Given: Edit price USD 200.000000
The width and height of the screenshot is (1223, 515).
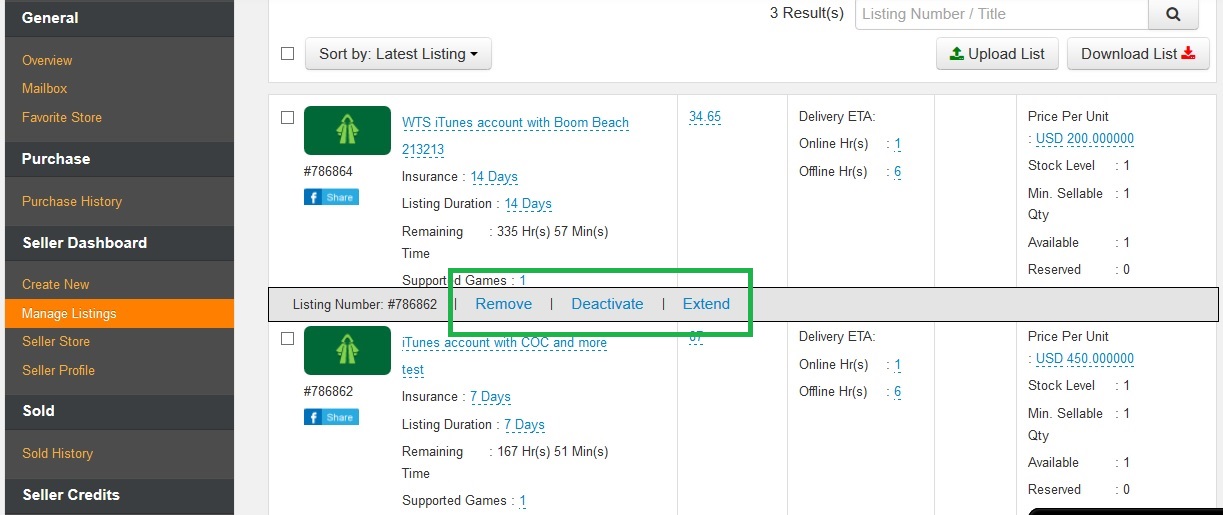Looking at the screenshot, I should click(1085, 139).
